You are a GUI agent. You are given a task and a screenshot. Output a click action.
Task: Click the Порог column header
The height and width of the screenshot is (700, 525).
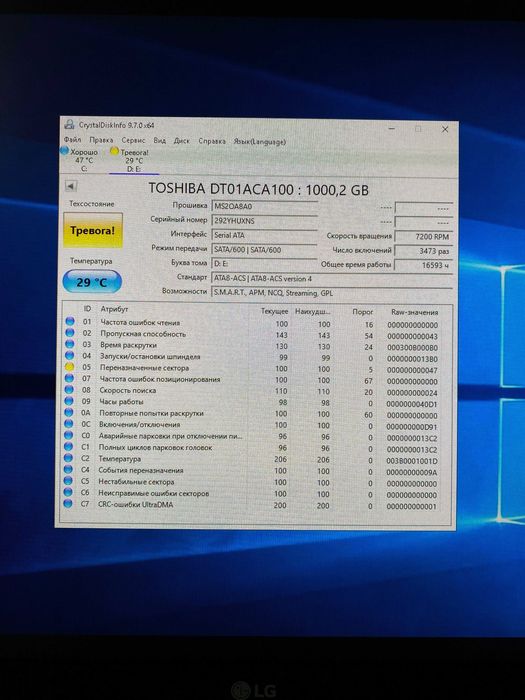pos(362,312)
